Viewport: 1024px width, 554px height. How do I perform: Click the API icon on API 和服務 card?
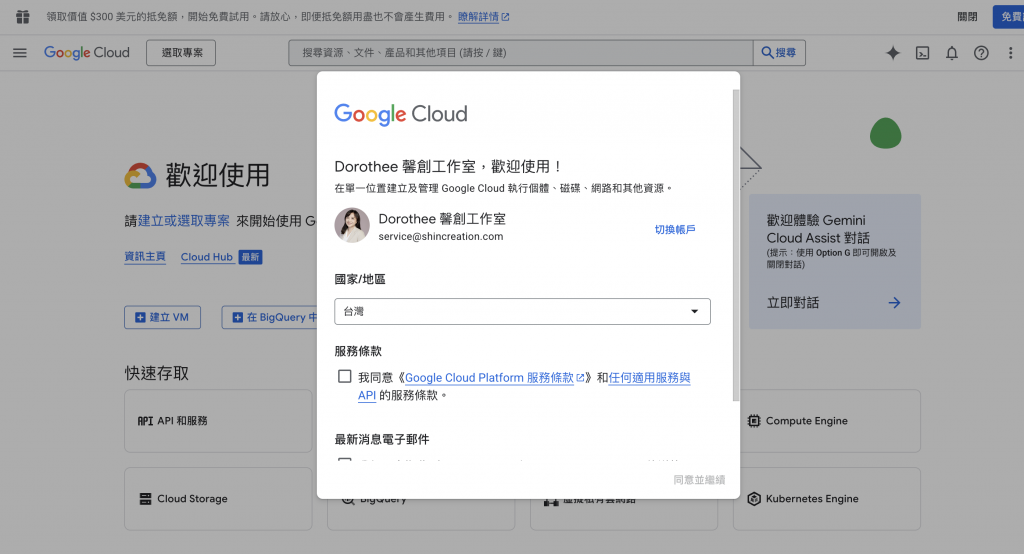(145, 421)
